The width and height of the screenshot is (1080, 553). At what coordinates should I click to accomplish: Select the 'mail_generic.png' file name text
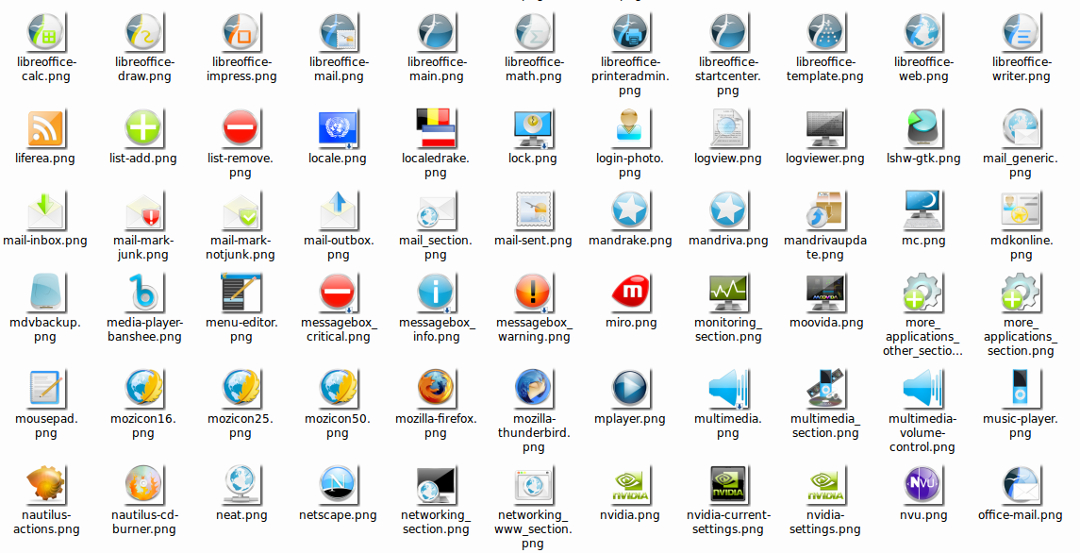pyautogui.click(x=1020, y=165)
